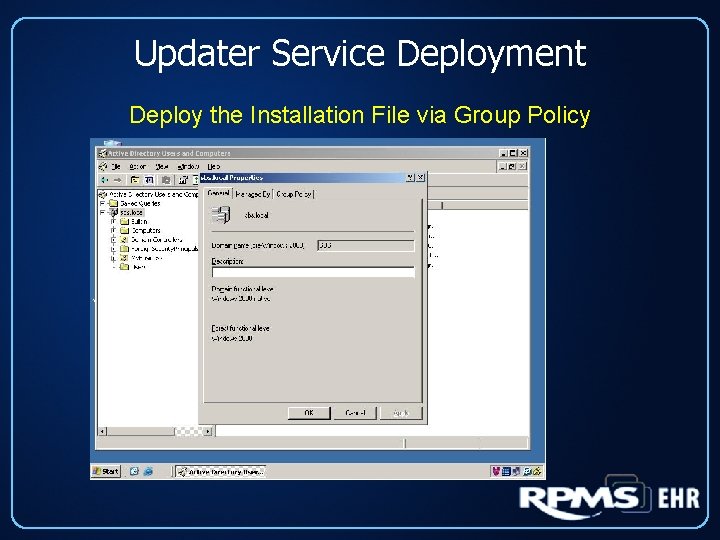Click the Forward arrow in the toolbar
Screen dimensions: 720x540
[x=118, y=180]
